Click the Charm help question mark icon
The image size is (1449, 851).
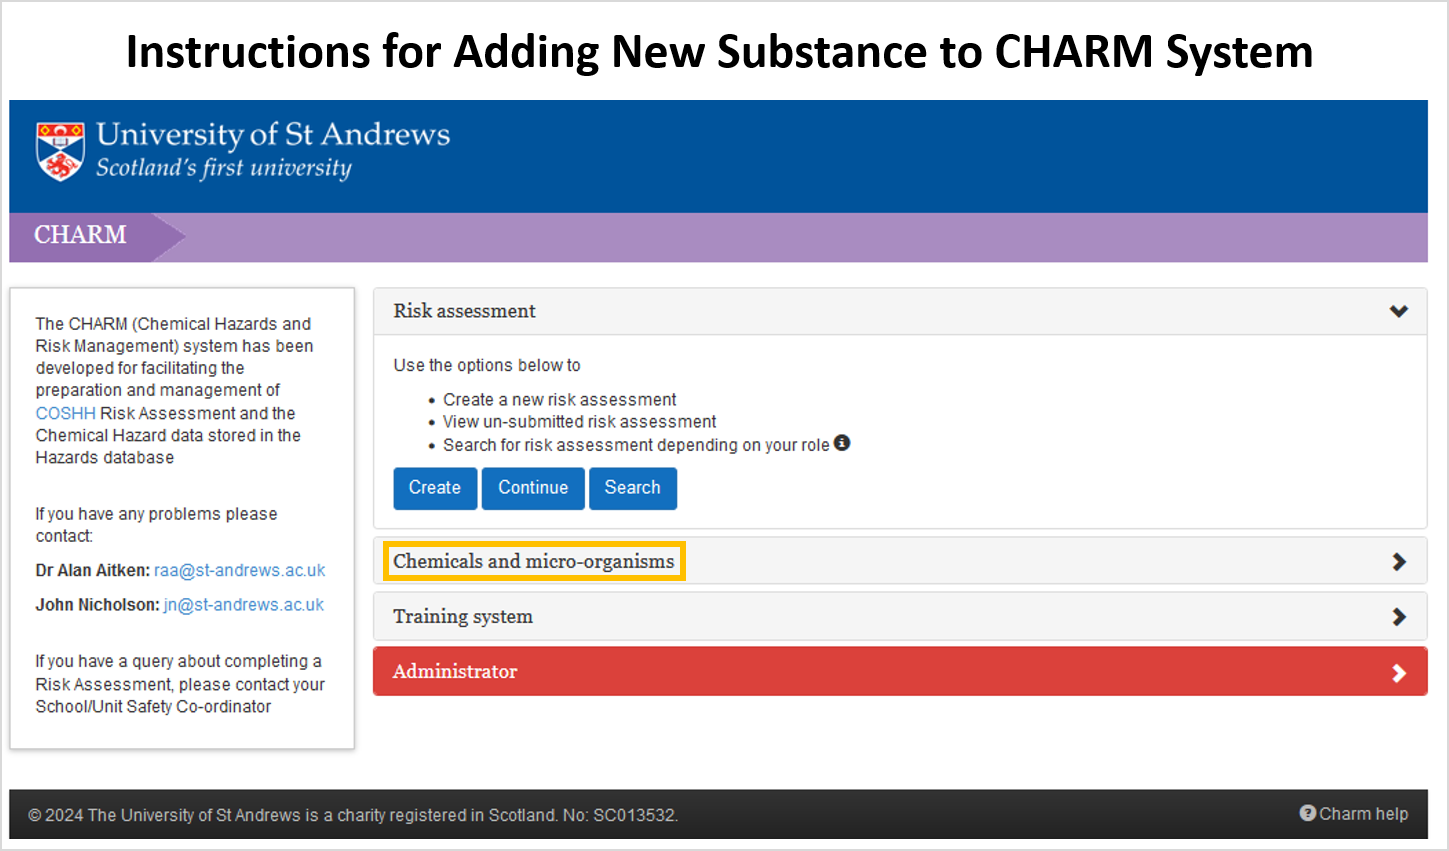point(1308,813)
